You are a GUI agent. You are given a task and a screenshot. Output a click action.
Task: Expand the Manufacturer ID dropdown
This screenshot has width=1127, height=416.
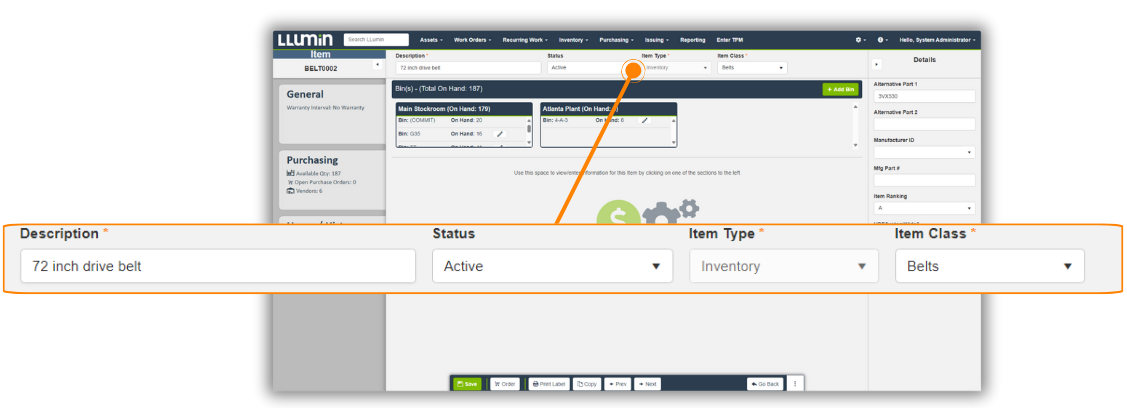pos(924,153)
